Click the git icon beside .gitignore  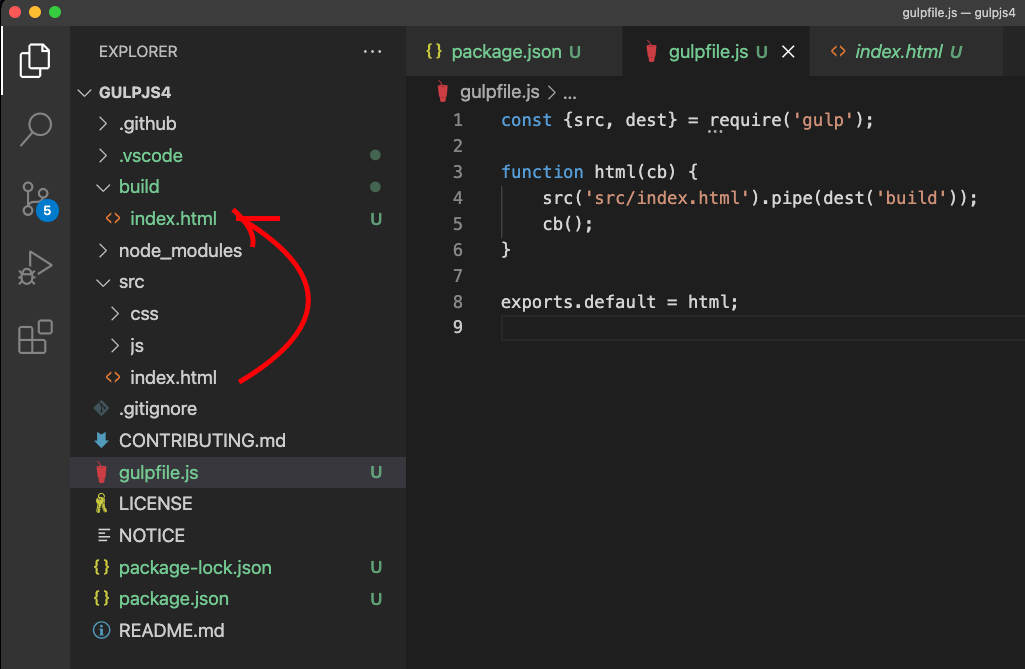pyautogui.click(x=101, y=409)
